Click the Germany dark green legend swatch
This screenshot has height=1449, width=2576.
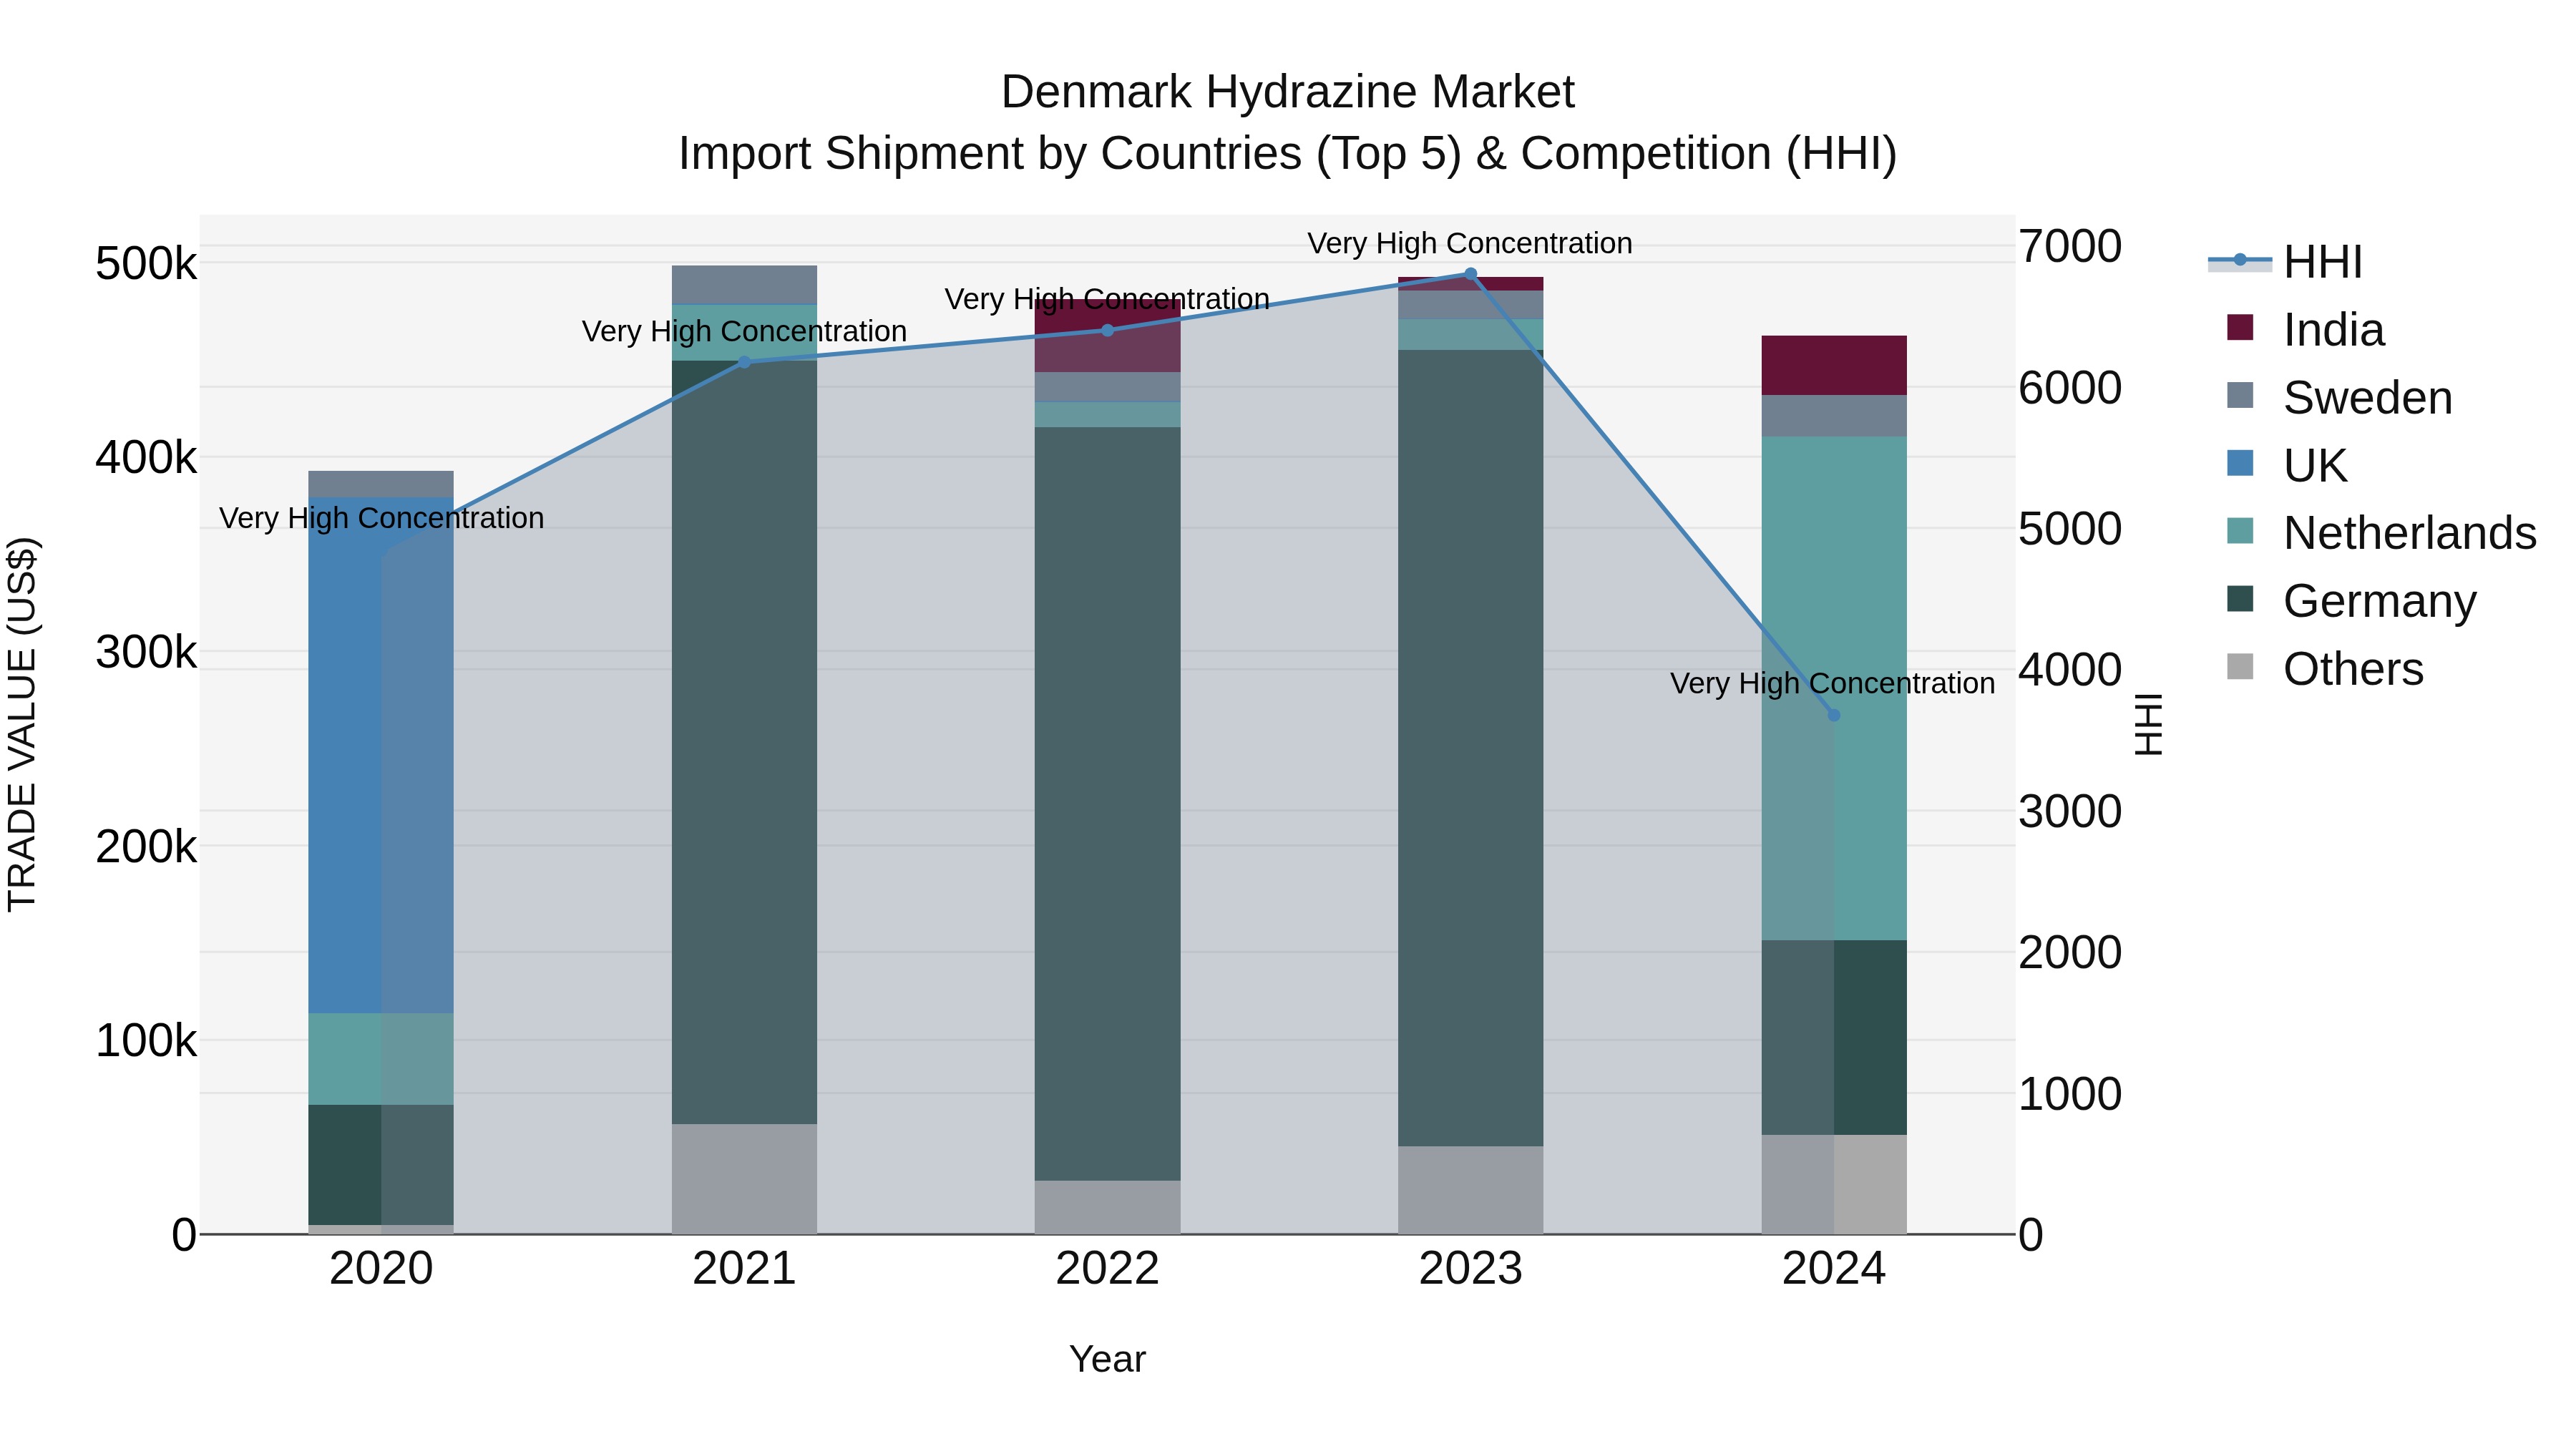tap(2240, 599)
